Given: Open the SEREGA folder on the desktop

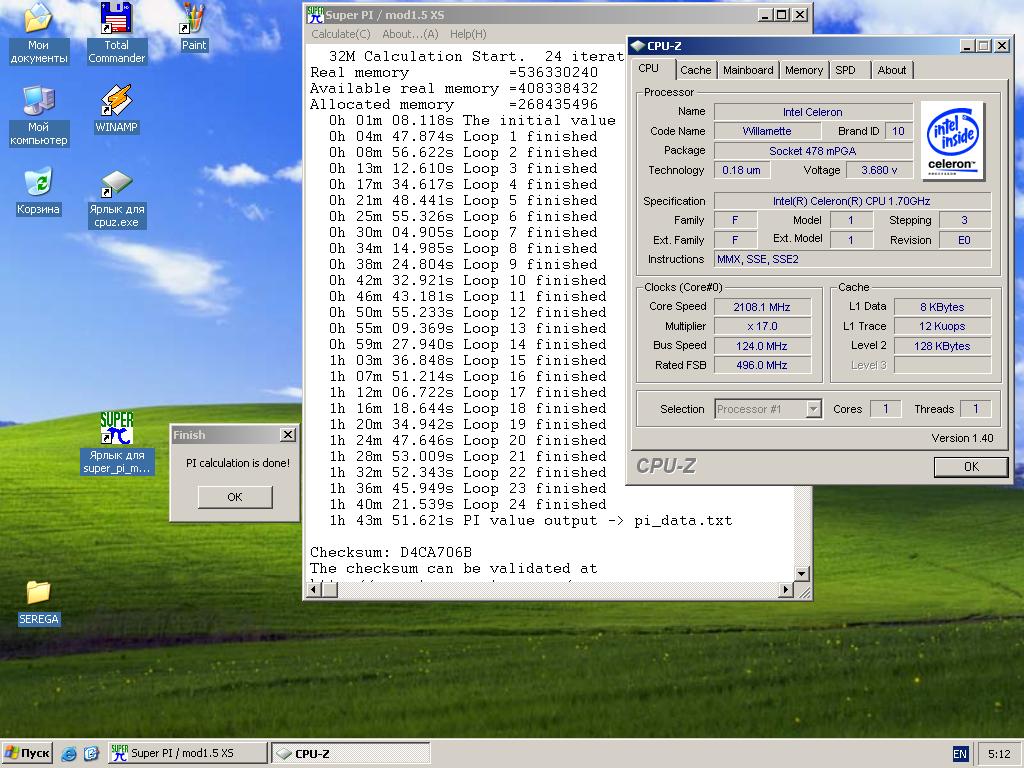Looking at the screenshot, I should pyautogui.click(x=39, y=603).
